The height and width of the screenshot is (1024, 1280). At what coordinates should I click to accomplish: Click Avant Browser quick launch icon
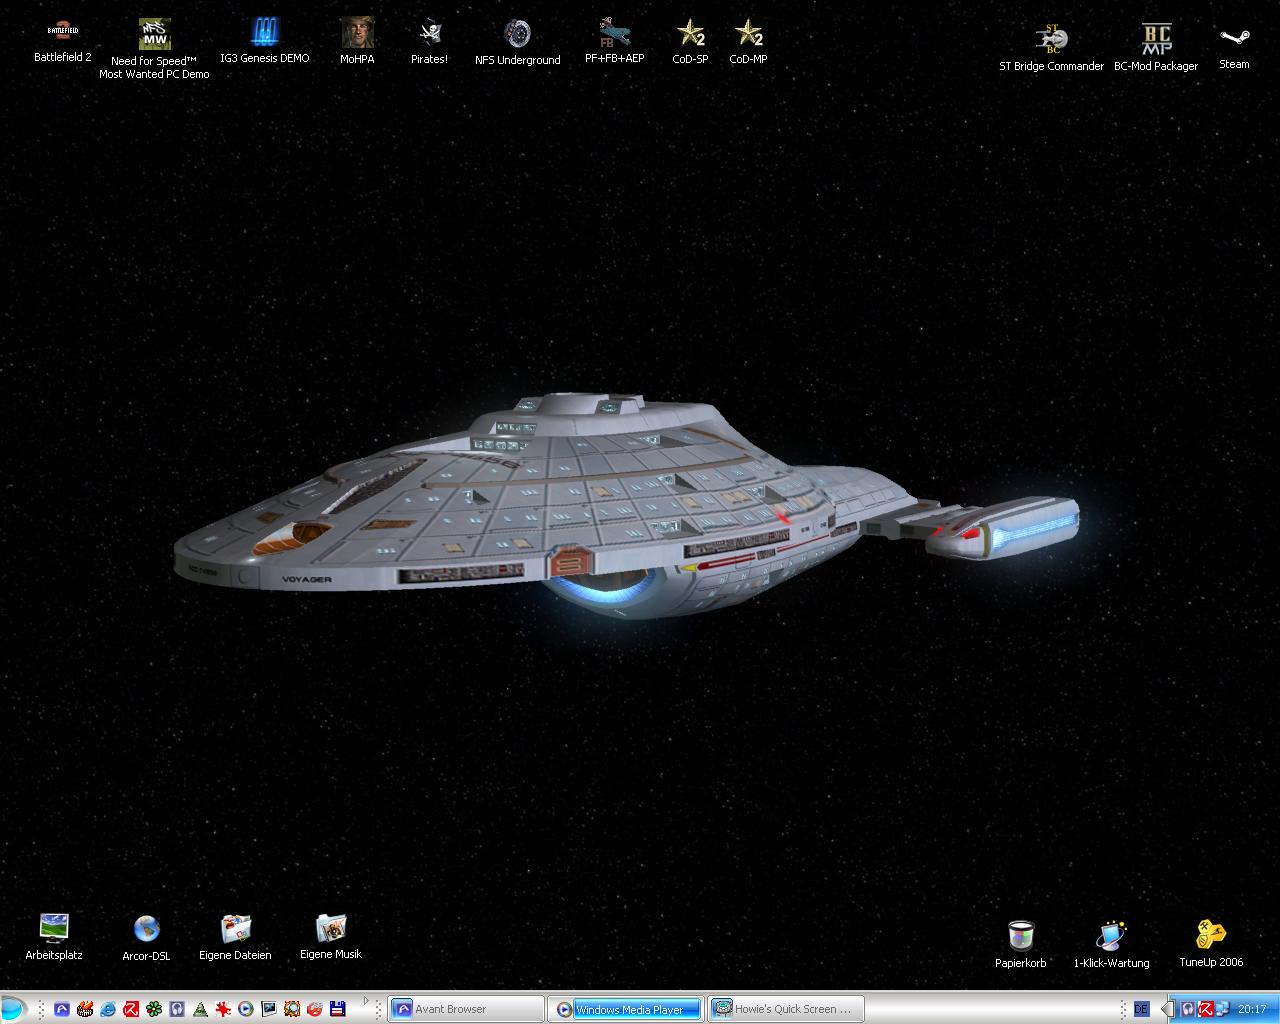tap(62, 1009)
